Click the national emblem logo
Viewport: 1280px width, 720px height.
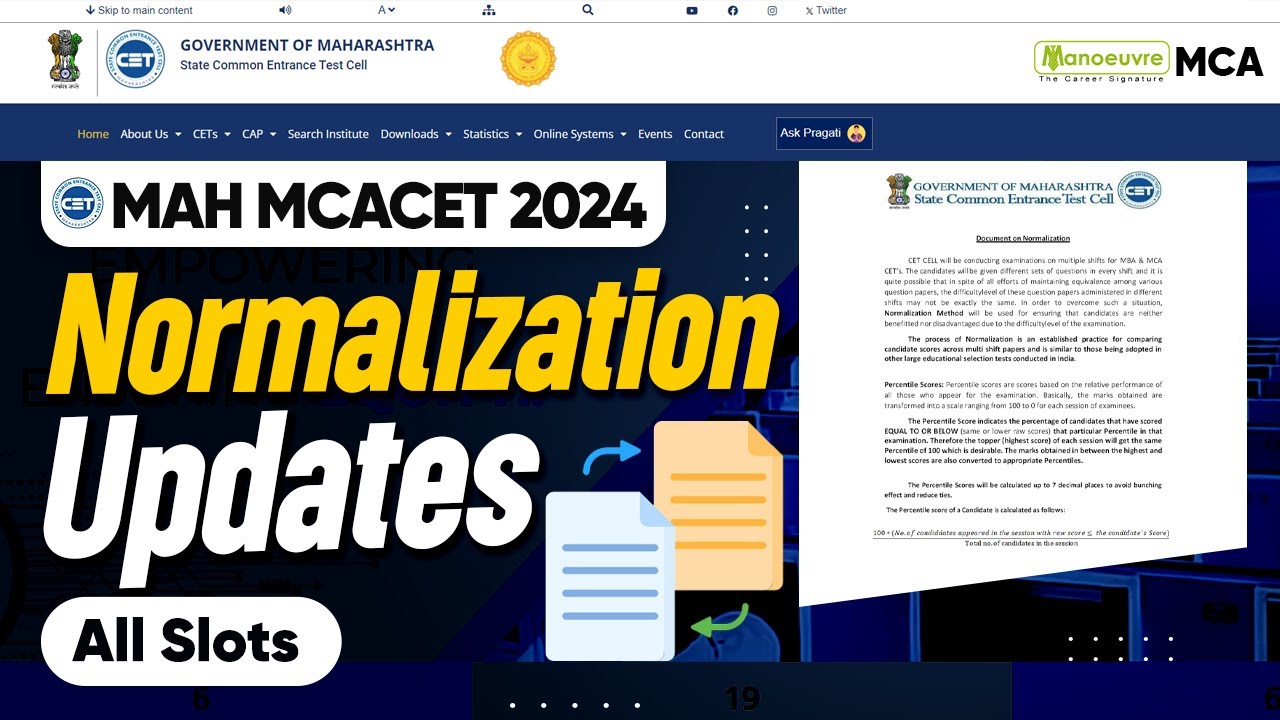click(64, 60)
